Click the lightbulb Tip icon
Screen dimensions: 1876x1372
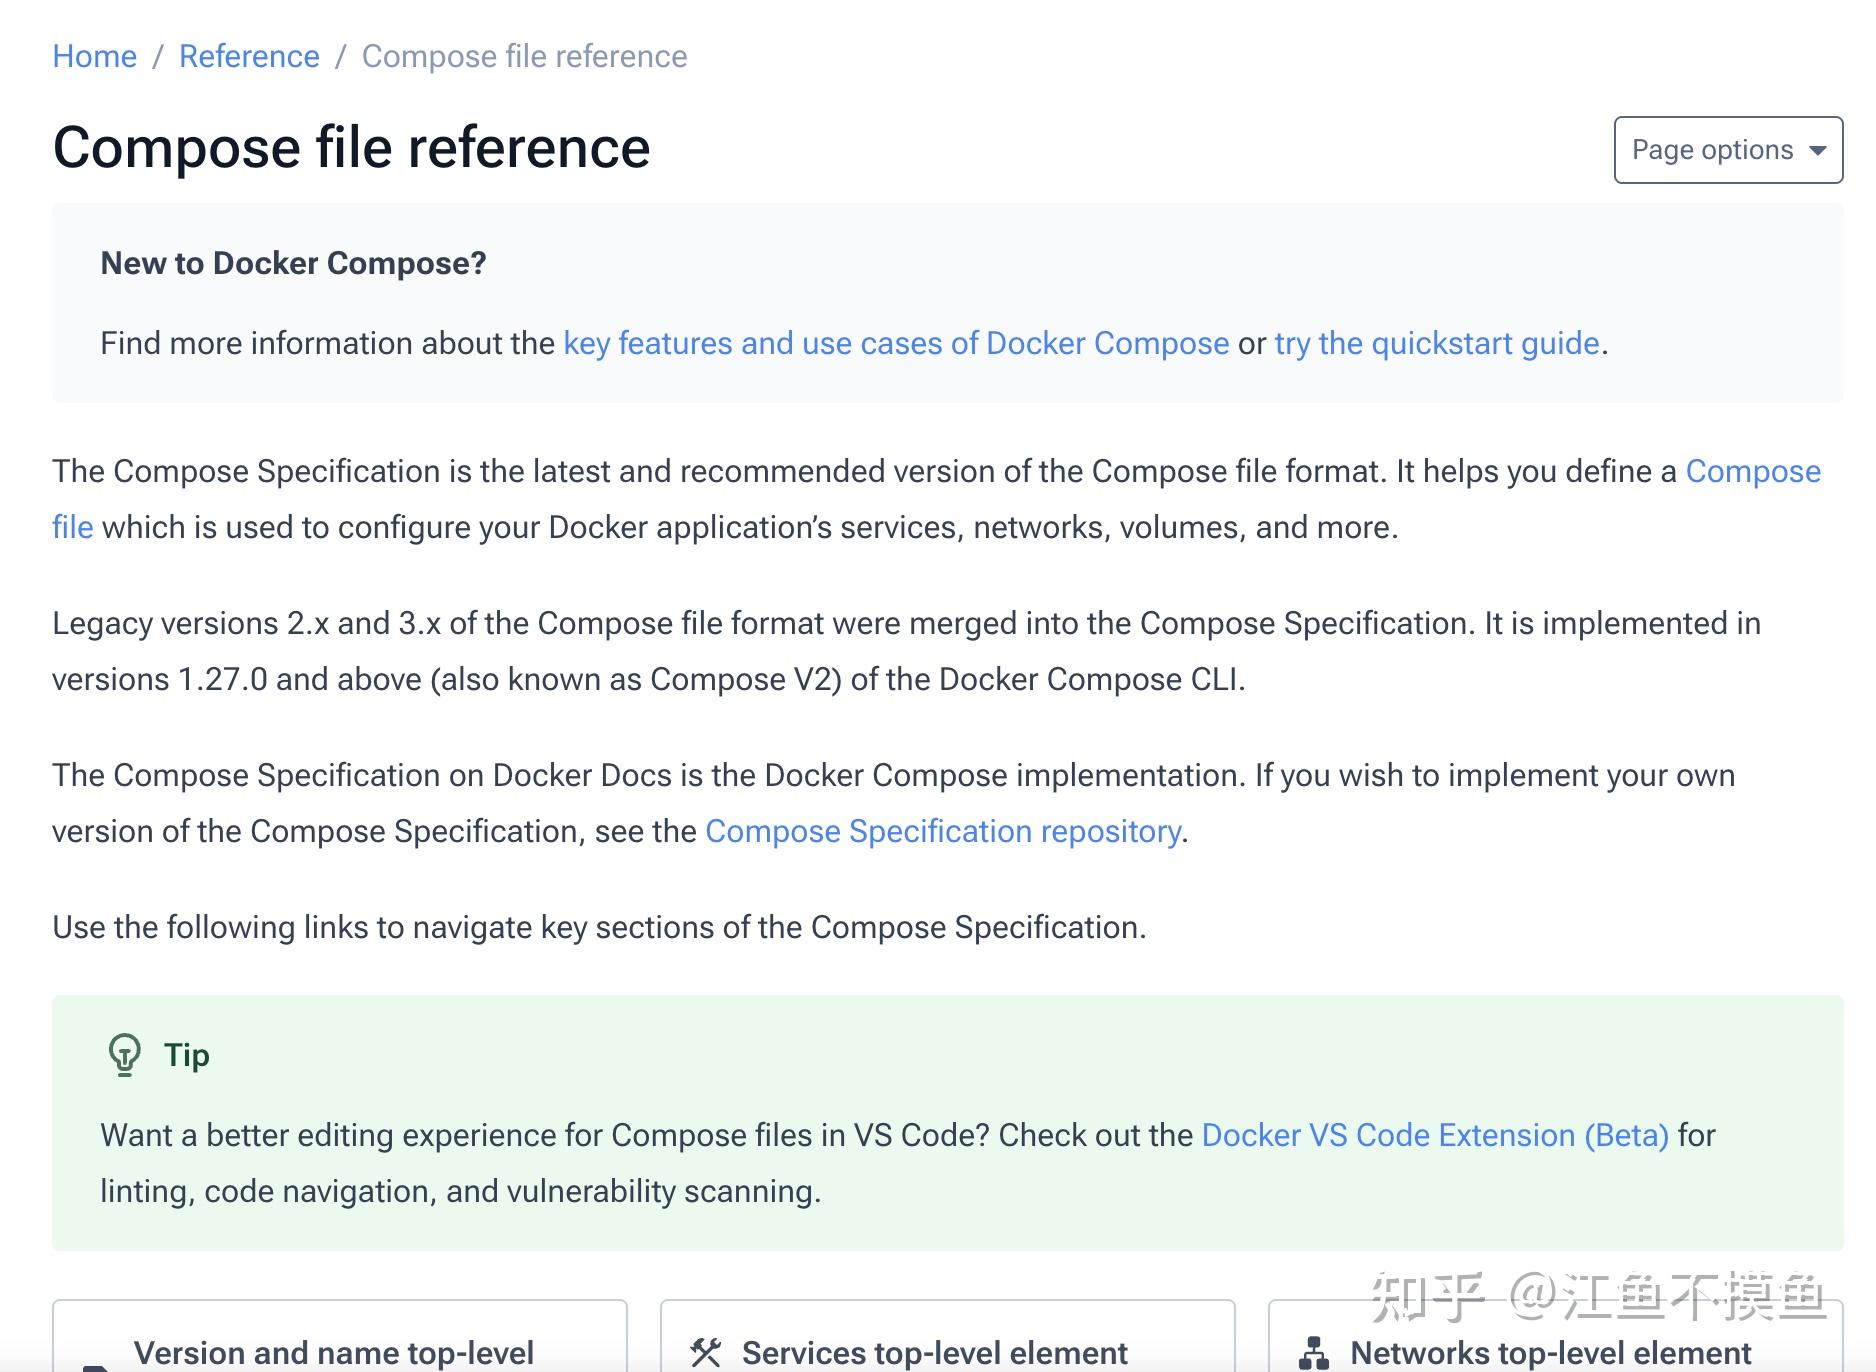coord(125,1055)
